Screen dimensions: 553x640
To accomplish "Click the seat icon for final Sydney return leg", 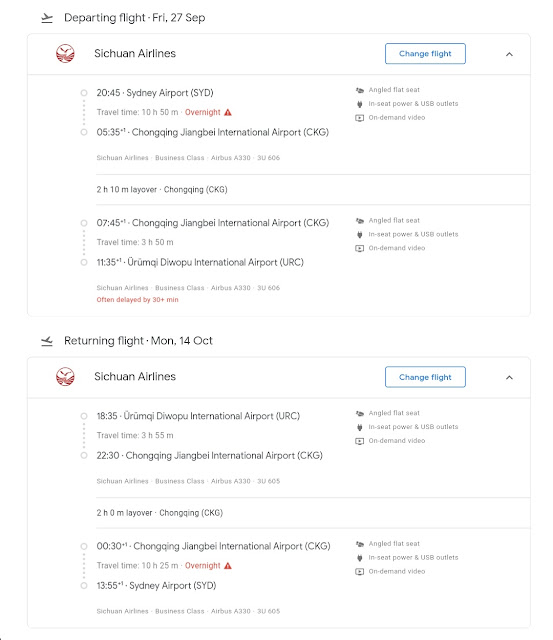I will [360, 544].
